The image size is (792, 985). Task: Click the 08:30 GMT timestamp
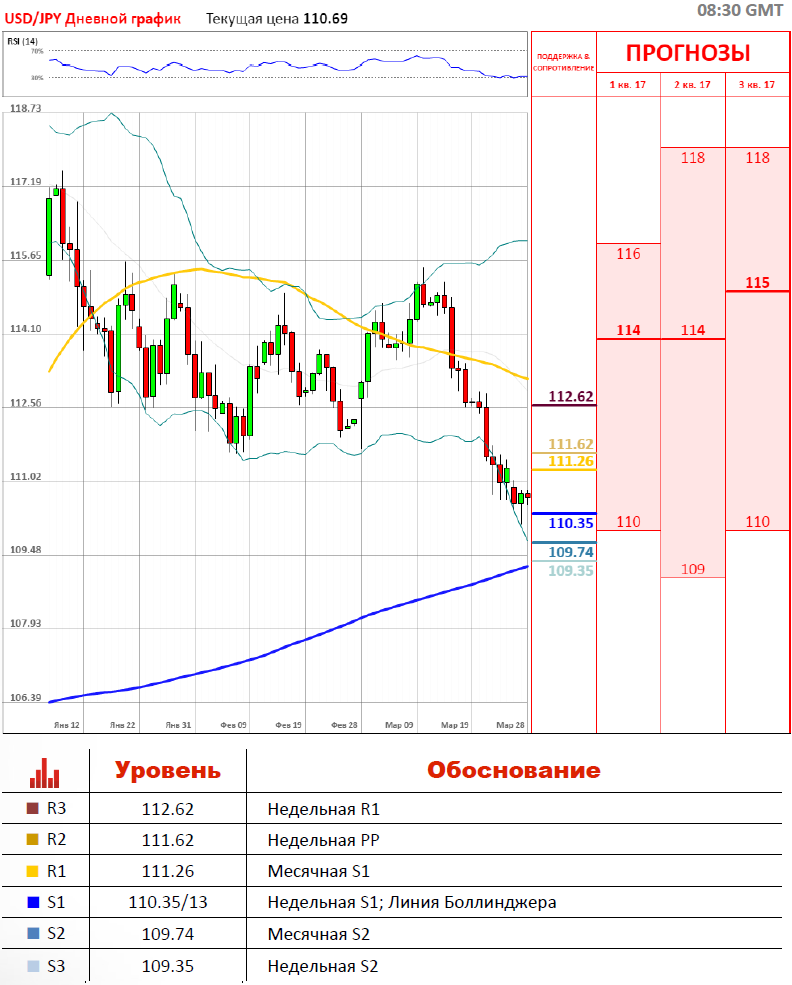tap(739, 10)
